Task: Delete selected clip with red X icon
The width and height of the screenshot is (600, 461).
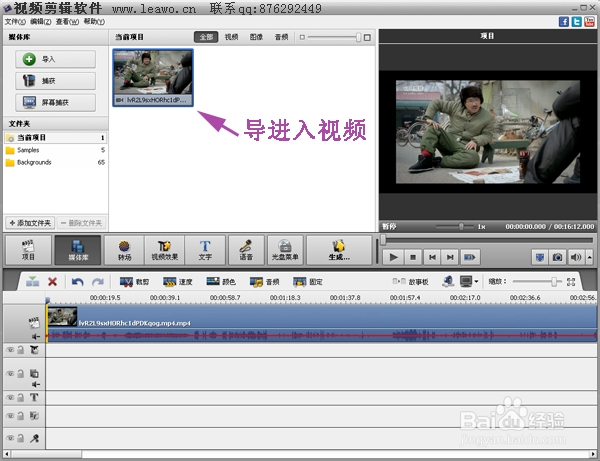Action: [x=52, y=282]
